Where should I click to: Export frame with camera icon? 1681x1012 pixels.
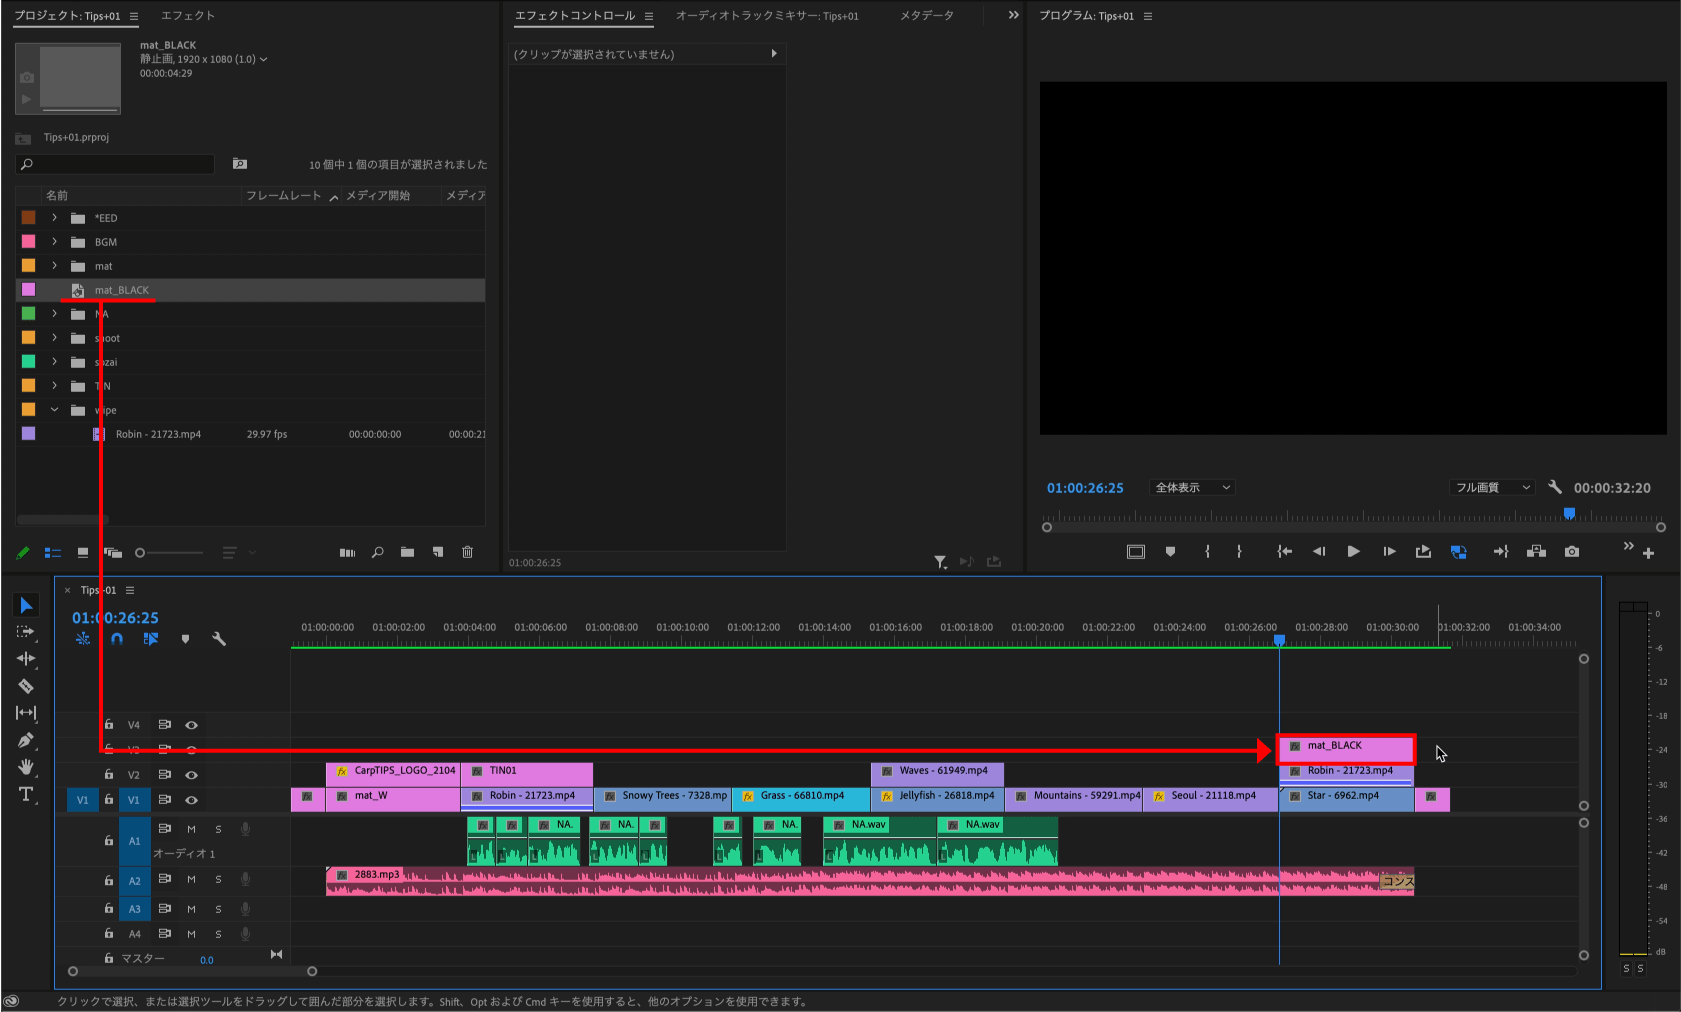pyautogui.click(x=1572, y=551)
